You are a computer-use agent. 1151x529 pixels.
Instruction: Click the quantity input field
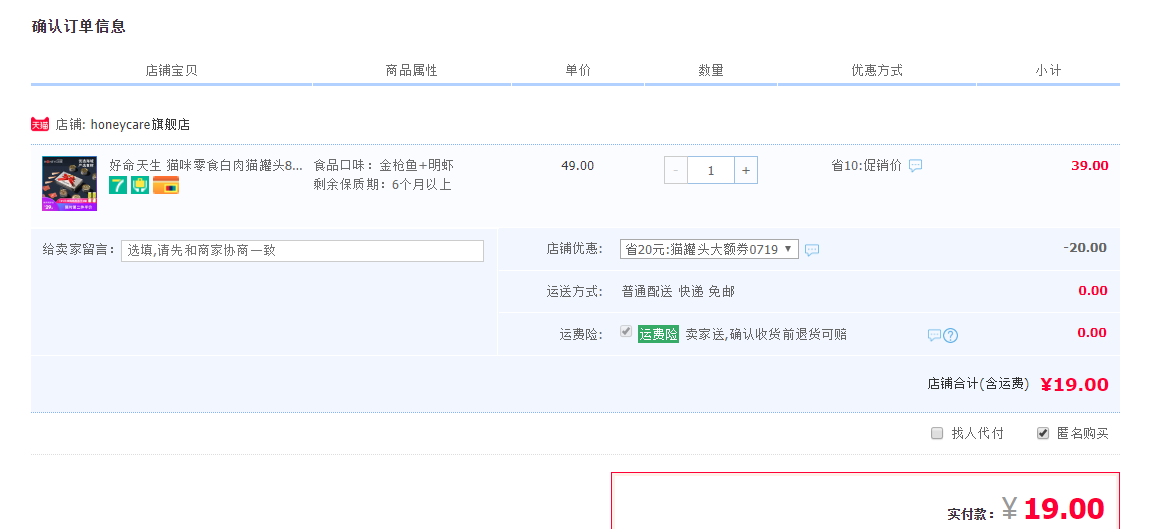(711, 170)
